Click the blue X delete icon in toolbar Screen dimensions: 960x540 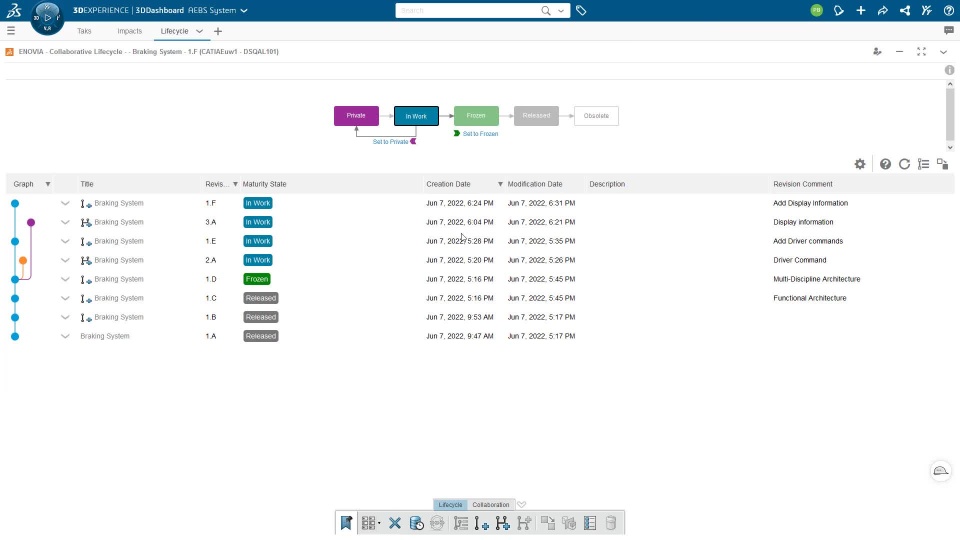395,523
